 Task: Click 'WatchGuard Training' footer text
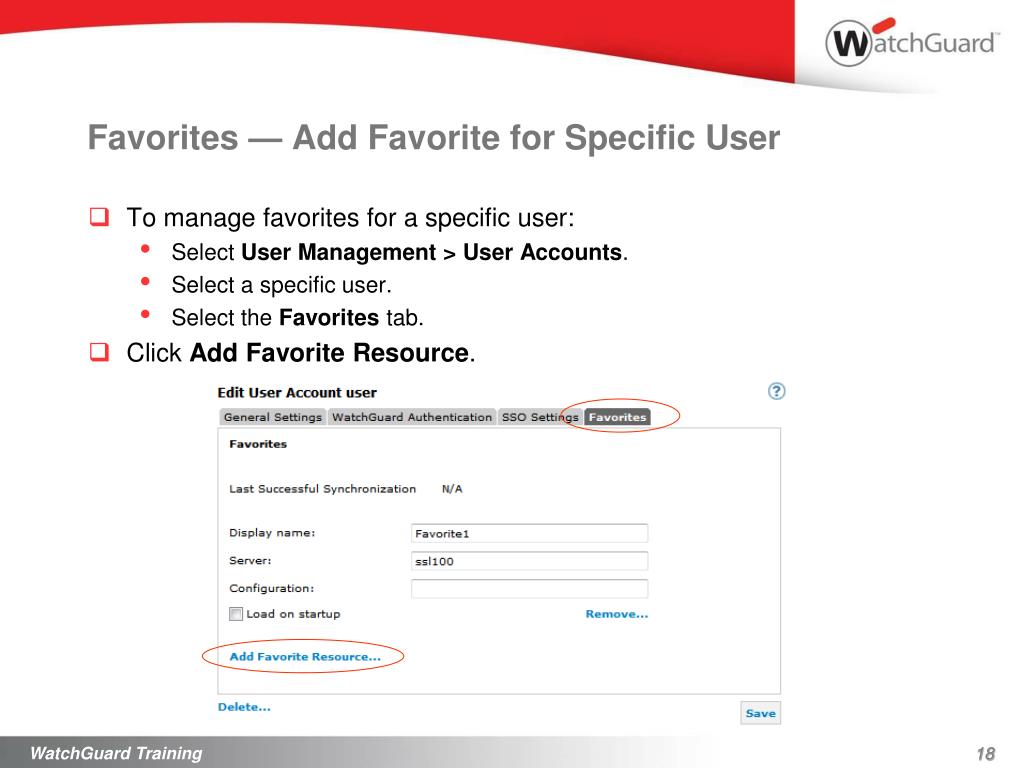pyautogui.click(x=116, y=753)
